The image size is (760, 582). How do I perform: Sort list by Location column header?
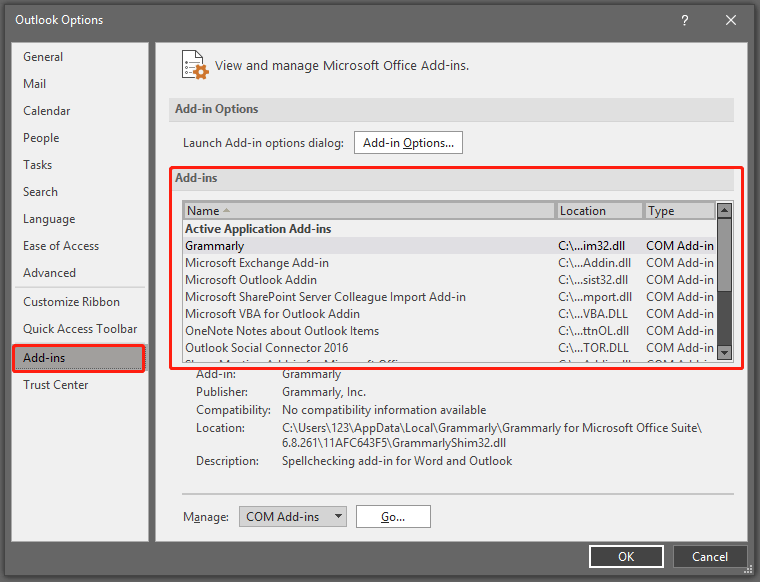(x=599, y=211)
